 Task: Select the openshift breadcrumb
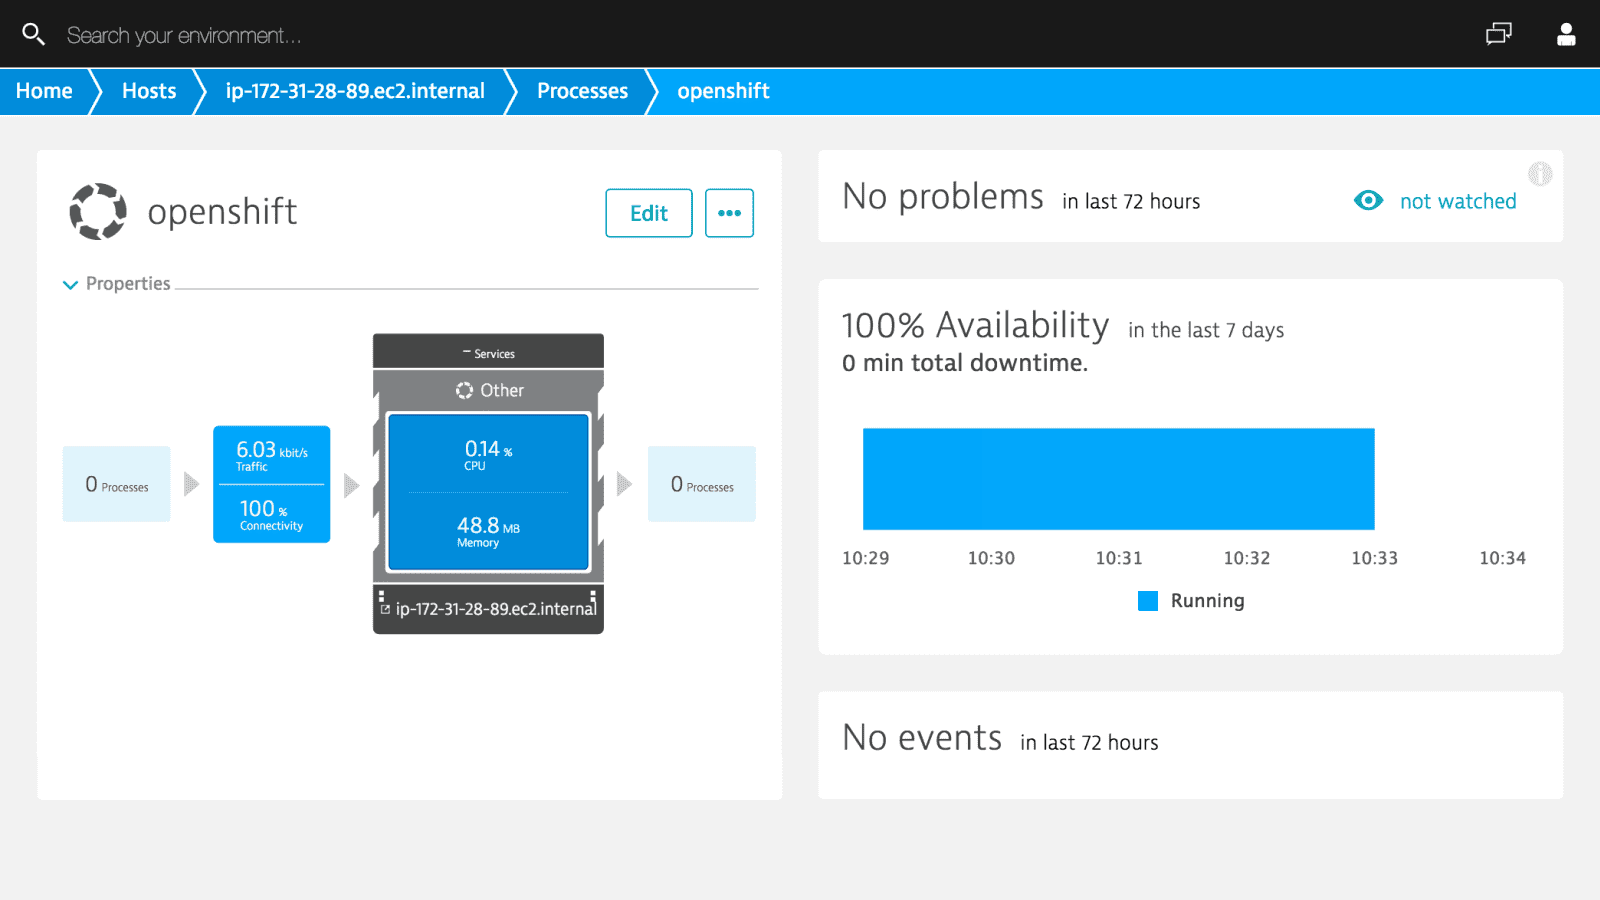723,91
